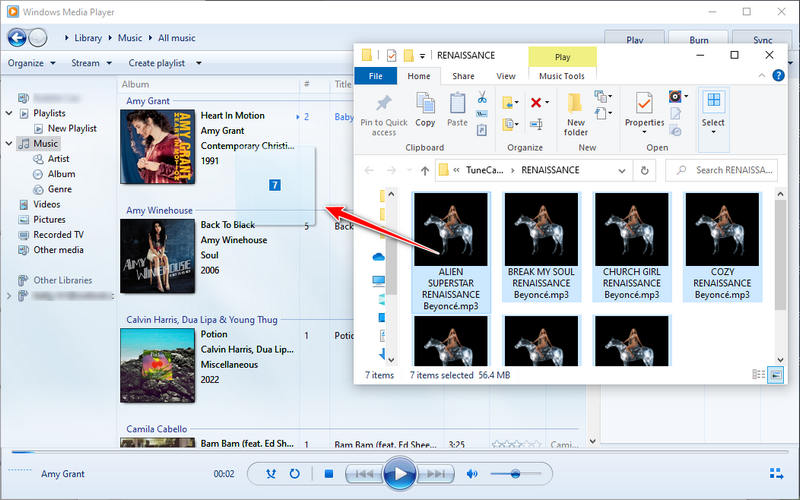Click the Delete red X icon
Screen dimensions: 800x500
click(x=538, y=102)
